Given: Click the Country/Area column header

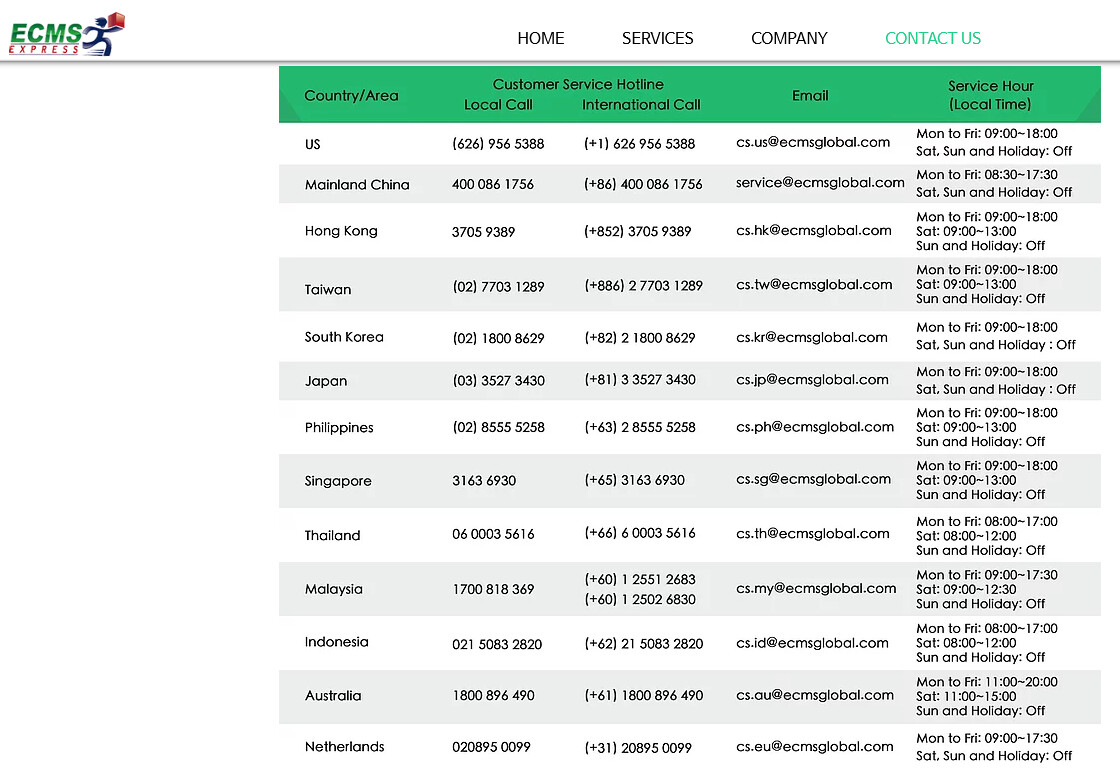Looking at the screenshot, I should tap(351, 96).
